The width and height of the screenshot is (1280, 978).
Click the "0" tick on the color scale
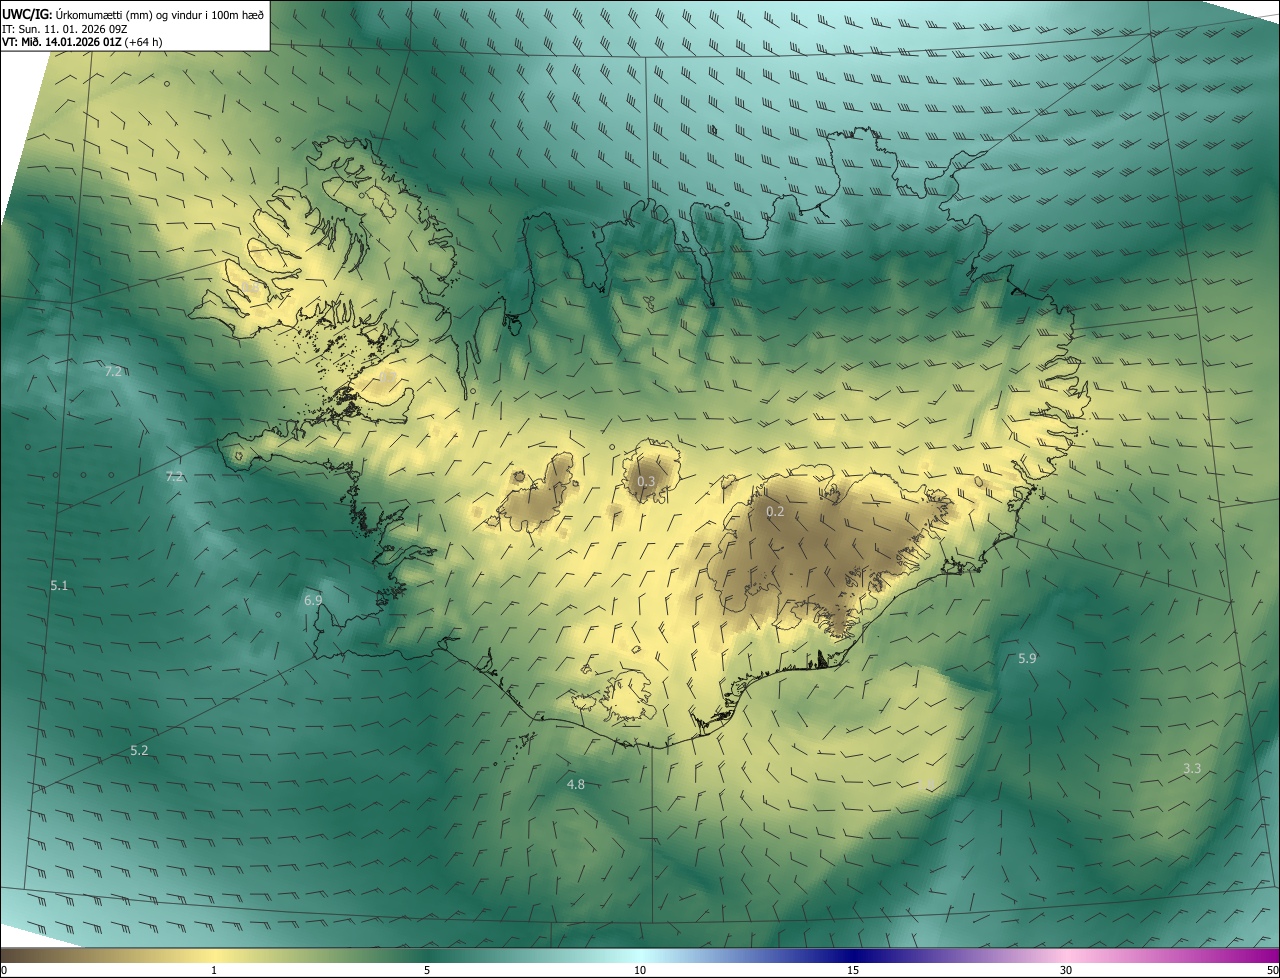(x=4, y=970)
